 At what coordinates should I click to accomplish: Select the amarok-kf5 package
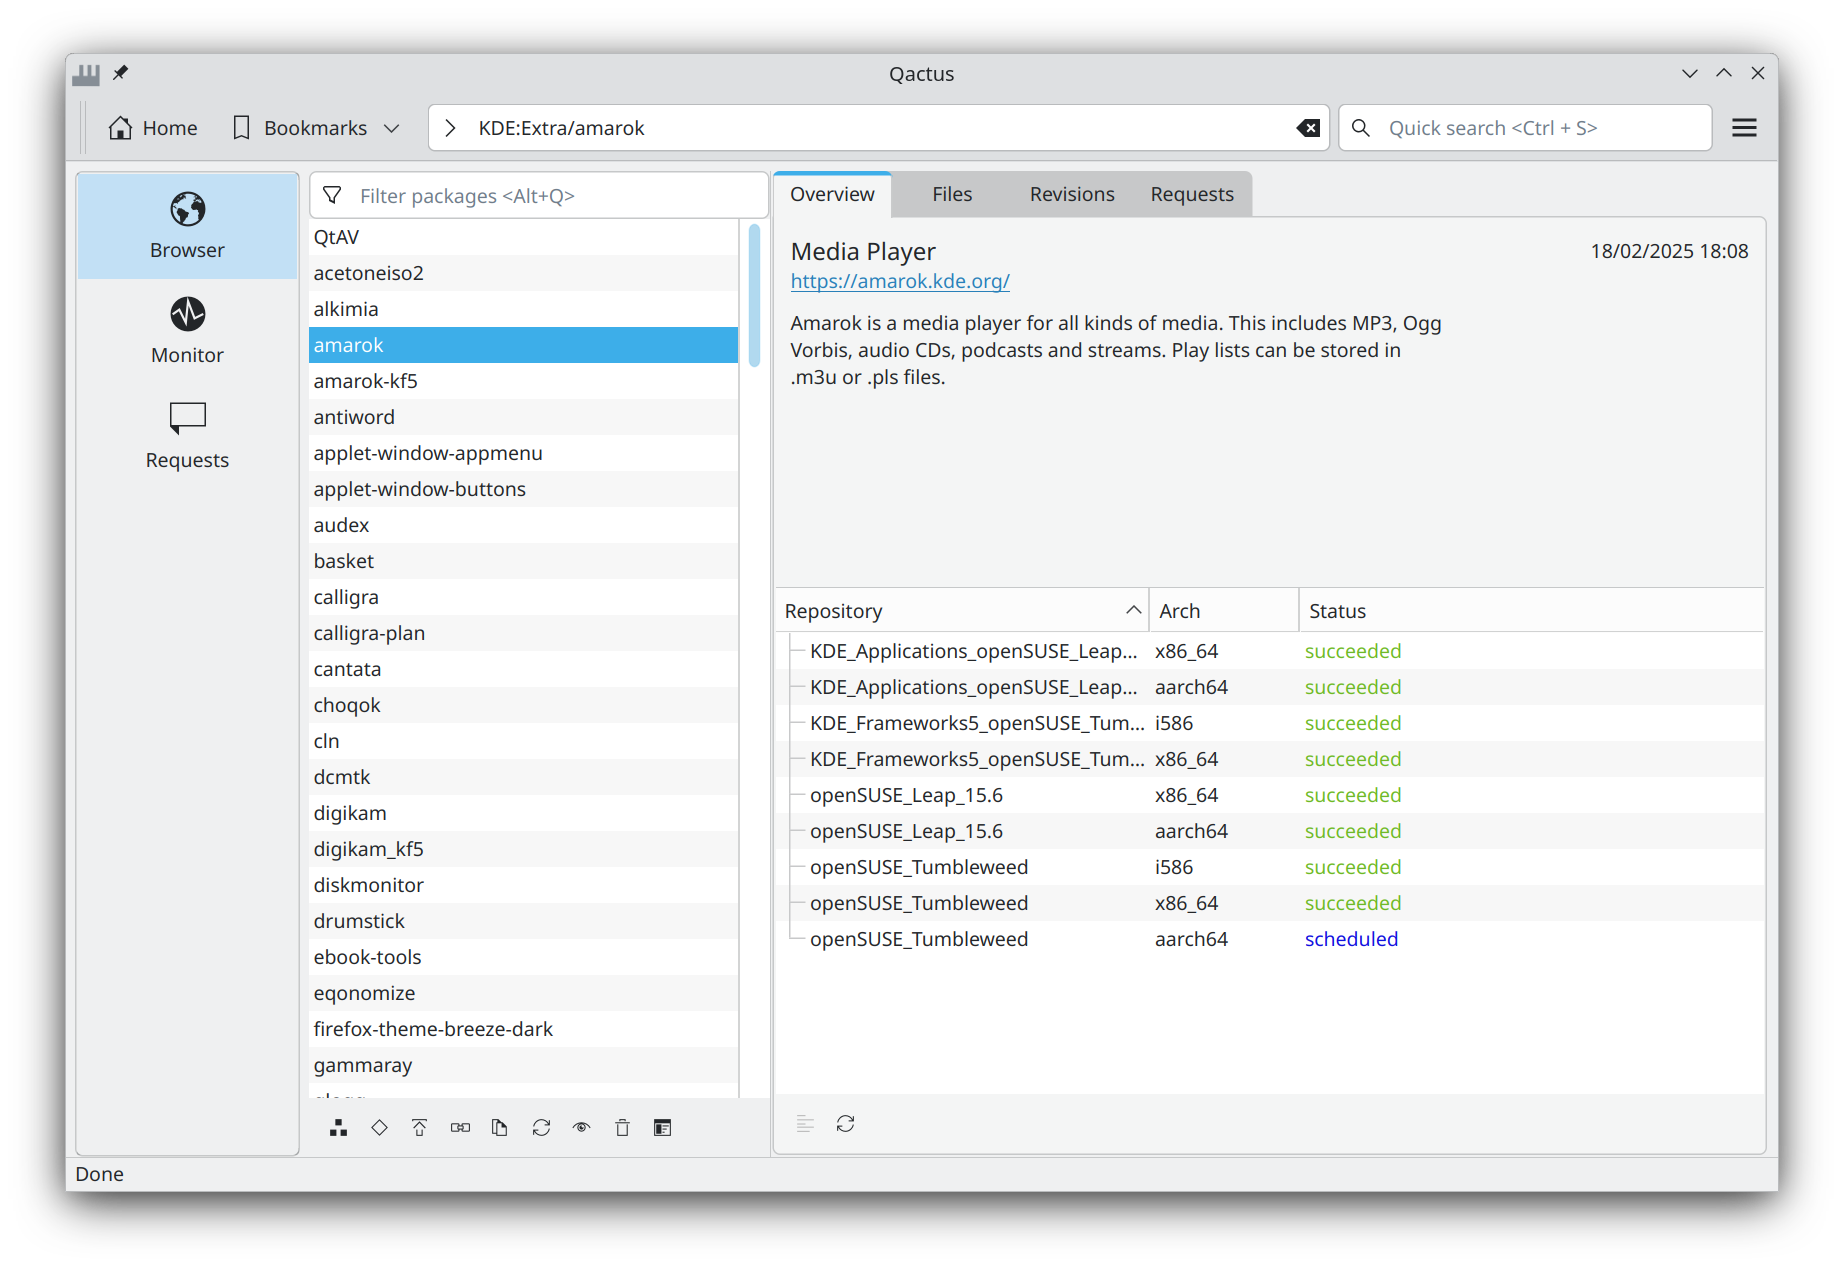click(x=523, y=381)
